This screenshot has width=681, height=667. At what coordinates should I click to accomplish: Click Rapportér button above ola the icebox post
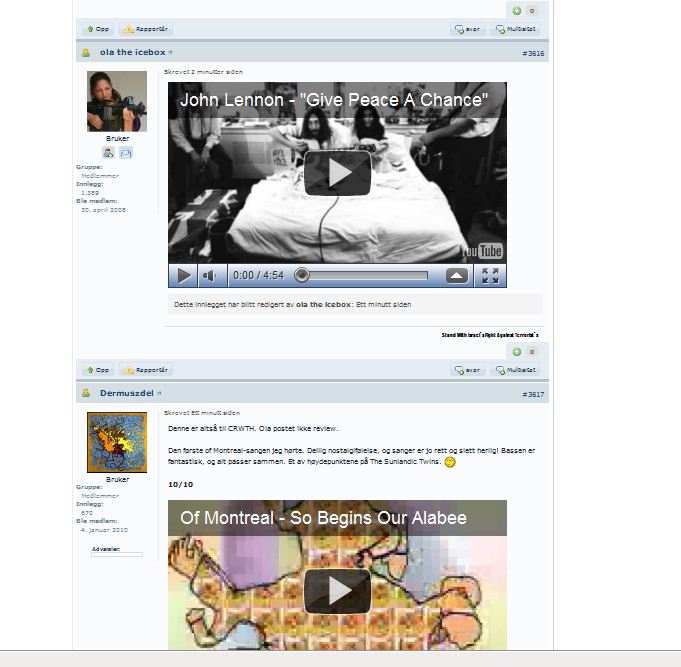tap(146, 29)
